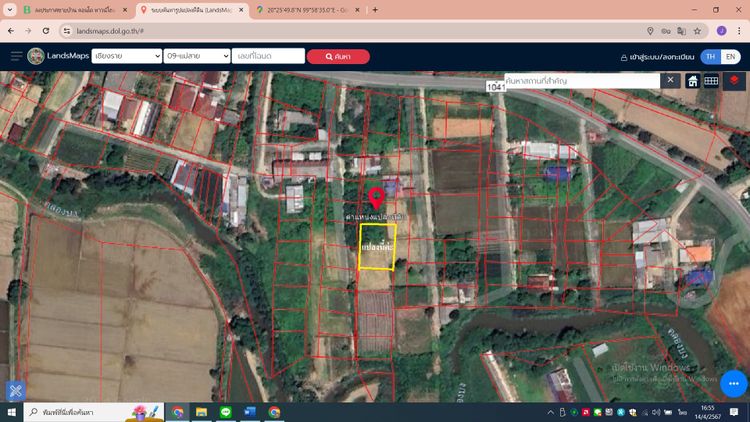
Task: Click the red ค้นหา search button
Action: click(x=338, y=57)
